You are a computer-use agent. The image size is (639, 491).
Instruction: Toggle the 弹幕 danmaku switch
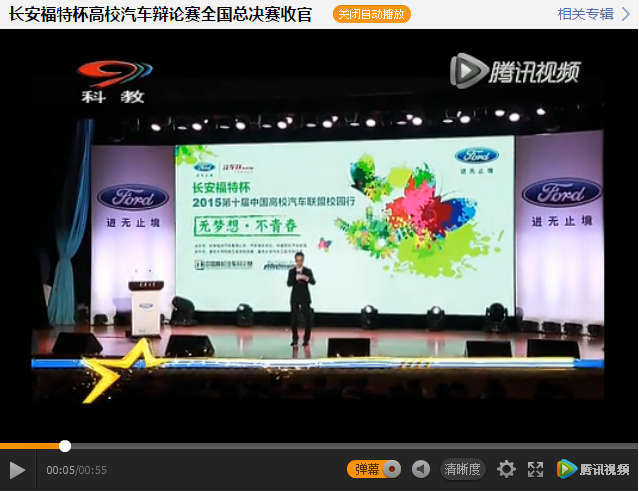coord(374,469)
